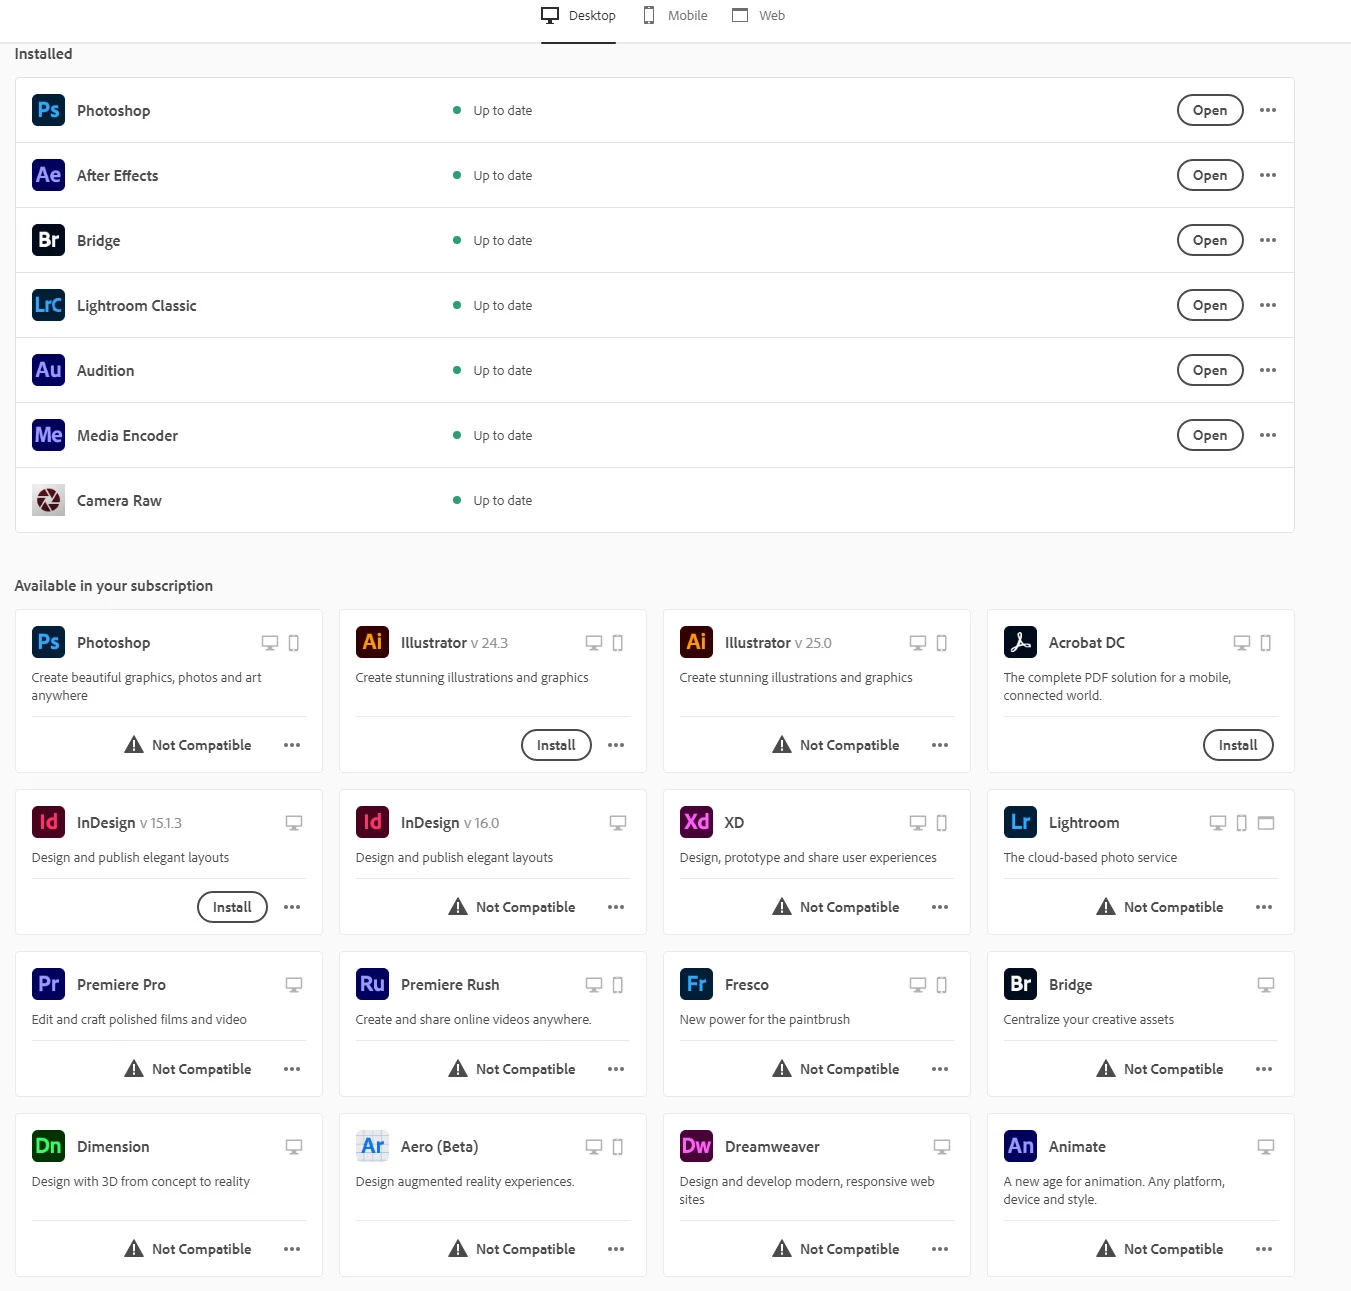Click the Lightroom Classic app icon
Screen dimensions: 1351x1291
[48, 305]
